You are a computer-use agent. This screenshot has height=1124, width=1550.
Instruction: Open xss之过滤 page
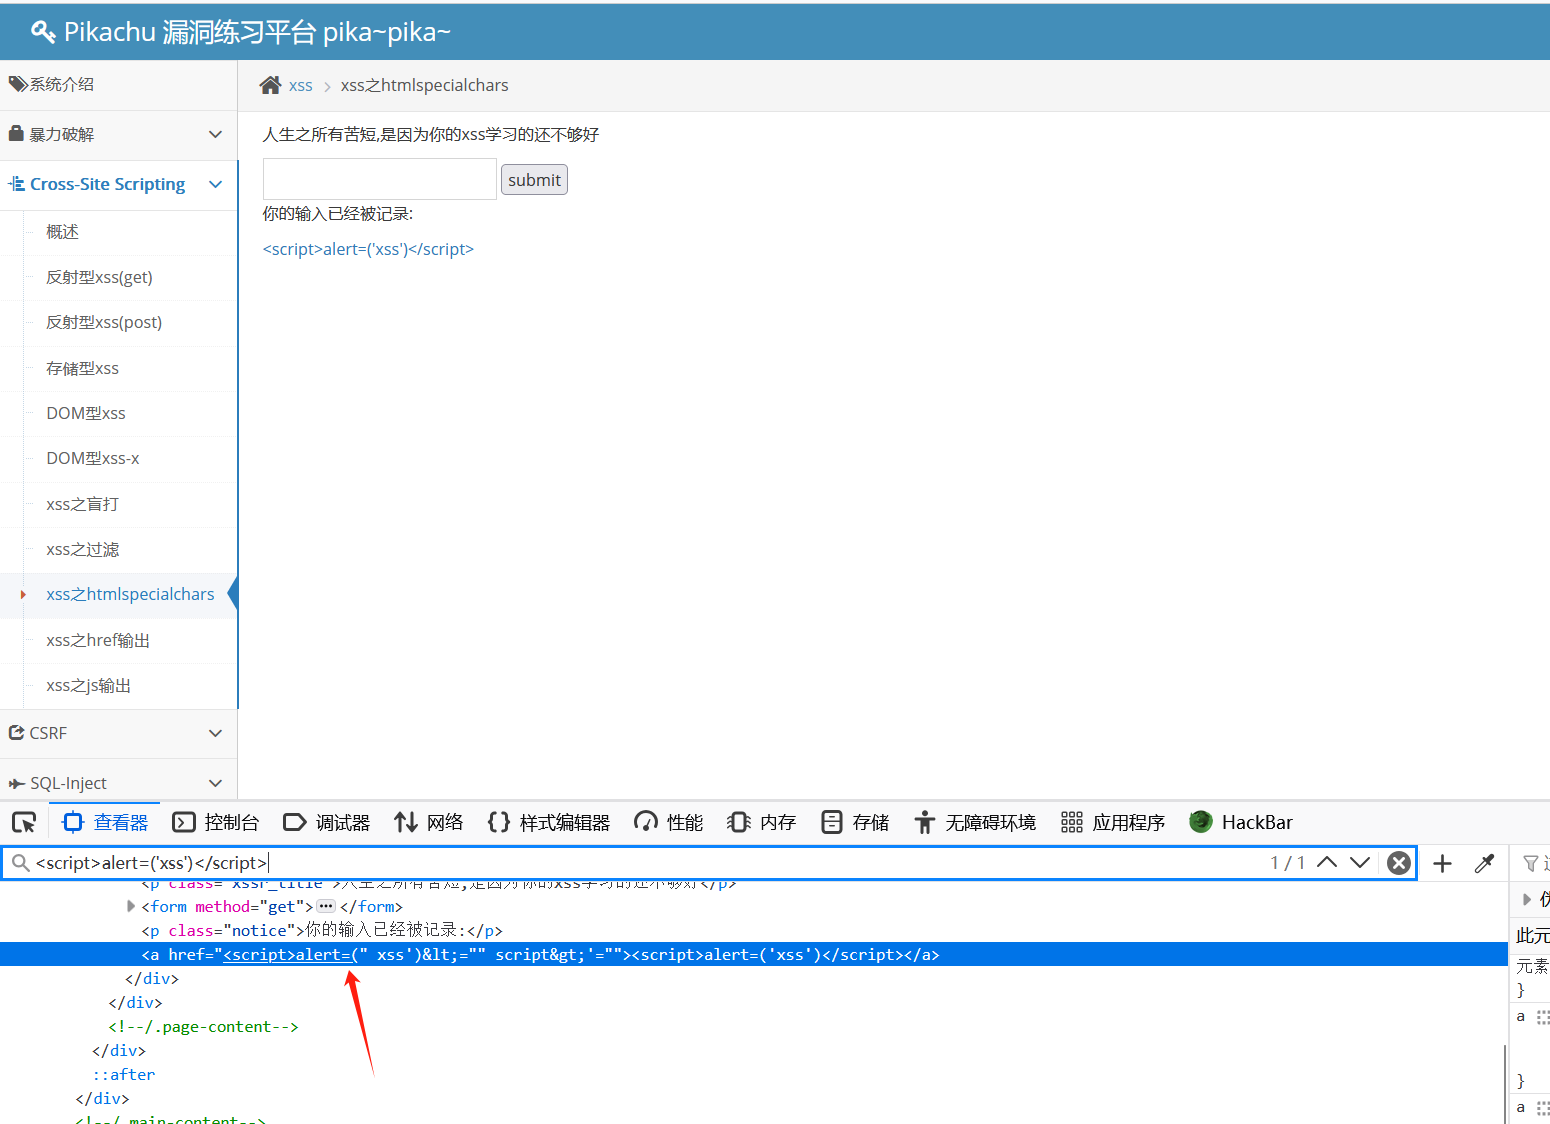[x=82, y=549]
